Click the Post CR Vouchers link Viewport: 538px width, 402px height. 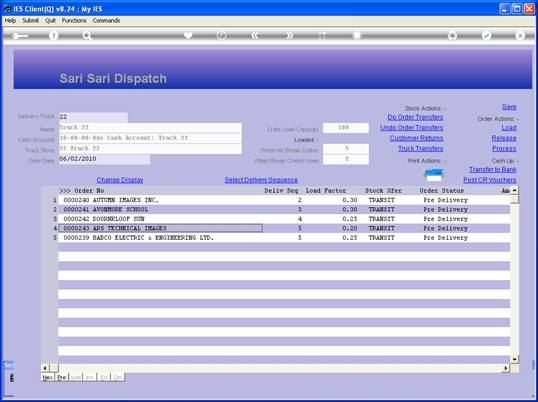pyautogui.click(x=490, y=180)
